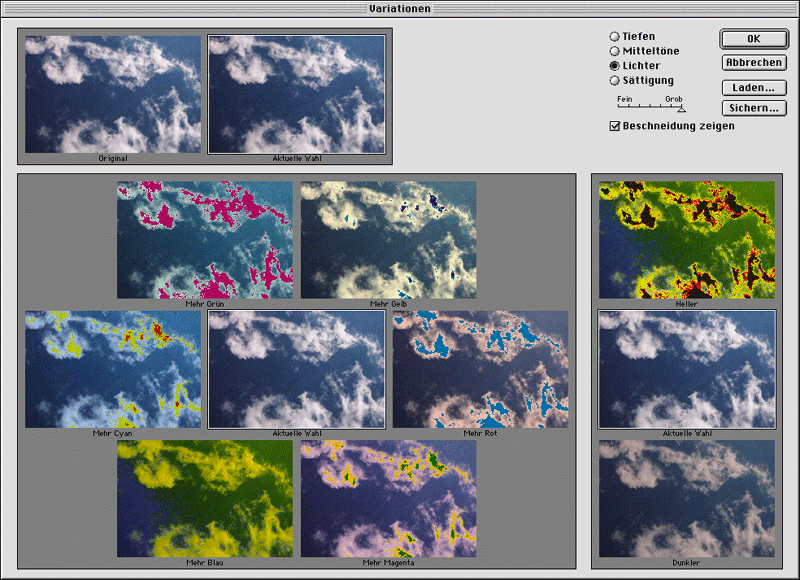Uncheck Beschneidung zeigen checkbox
800x580 pixels.
click(x=615, y=126)
